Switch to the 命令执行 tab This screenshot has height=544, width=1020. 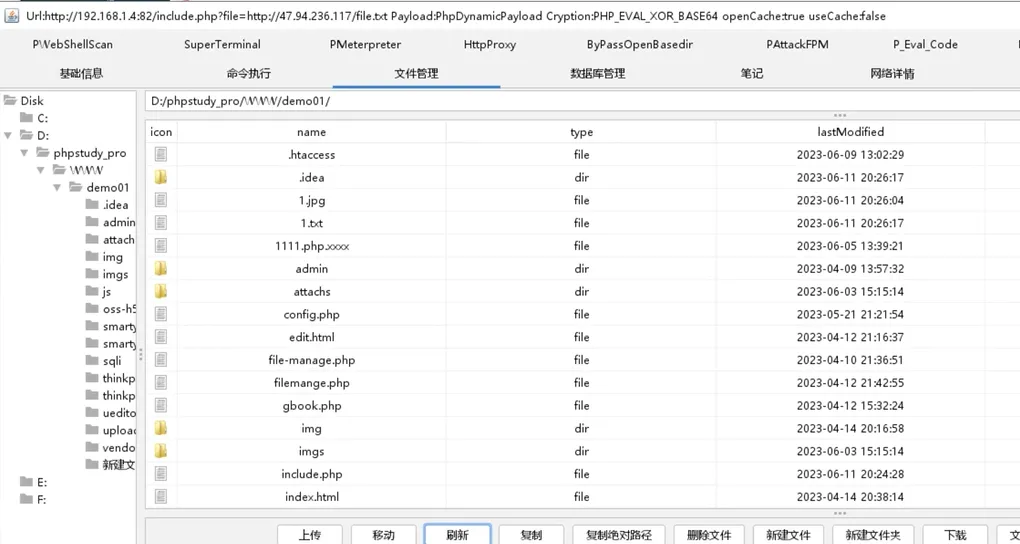248,73
